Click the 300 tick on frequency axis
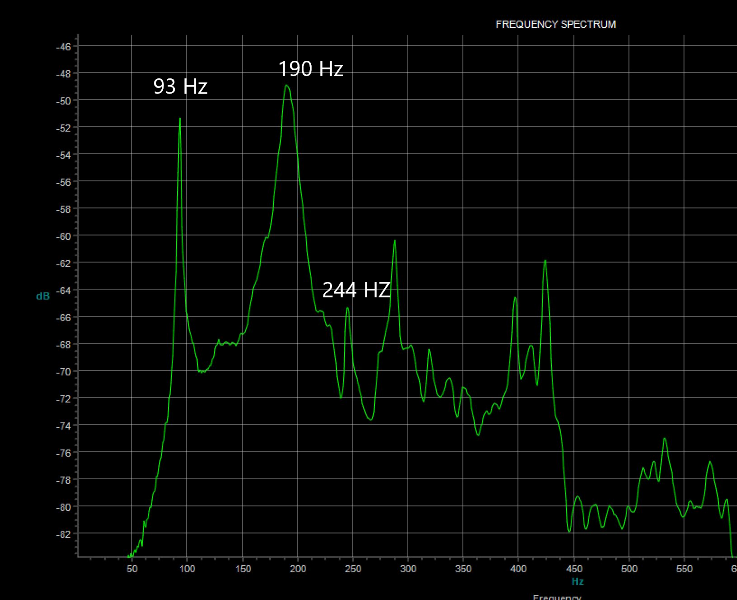Image resolution: width=737 pixels, height=600 pixels. pyautogui.click(x=408, y=569)
